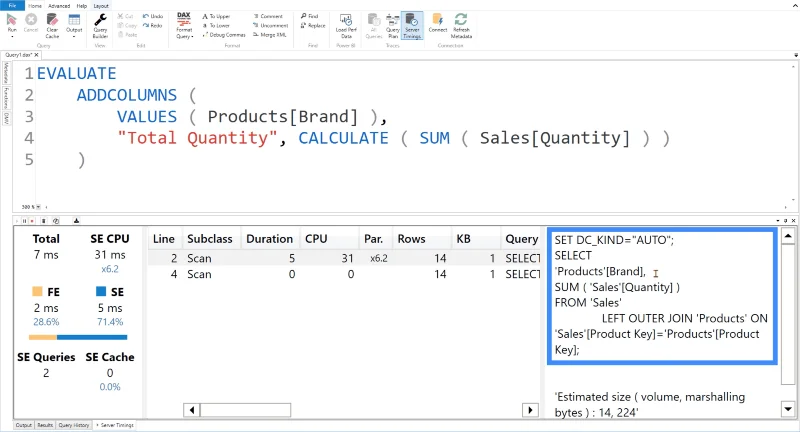Close the Query1.dax document tab
The width and height of the screenshot is (800, 432).
coord(36,55)
